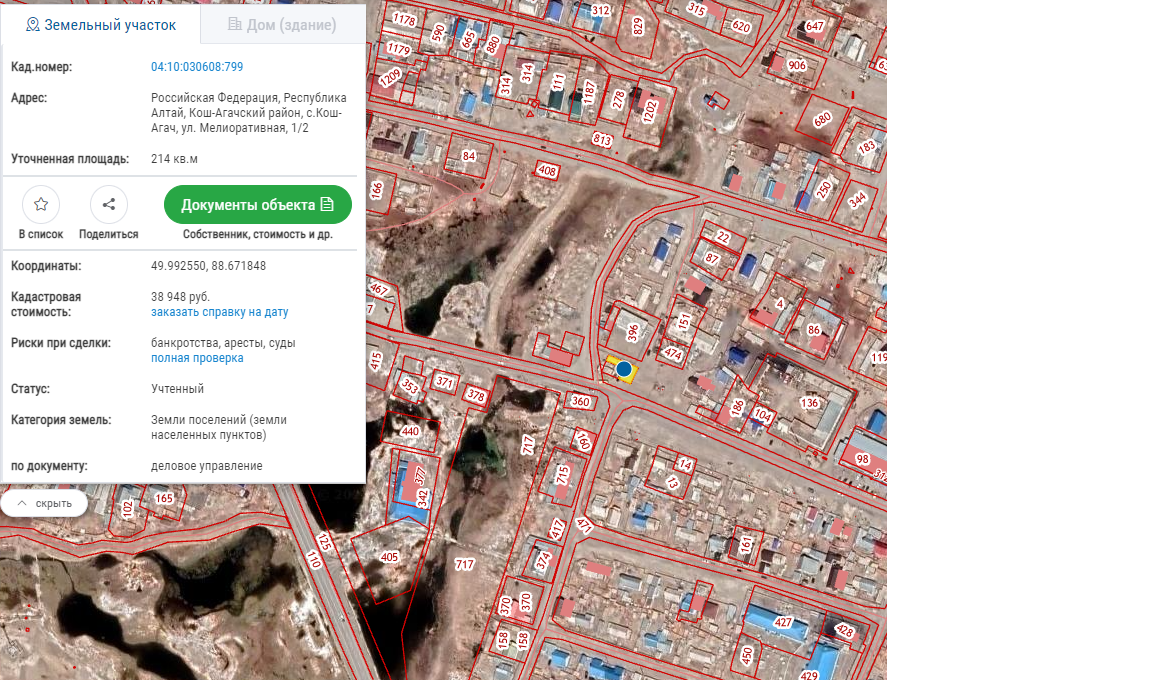
Task: Choose parcel 680 on the map
Action: [822, 119]
